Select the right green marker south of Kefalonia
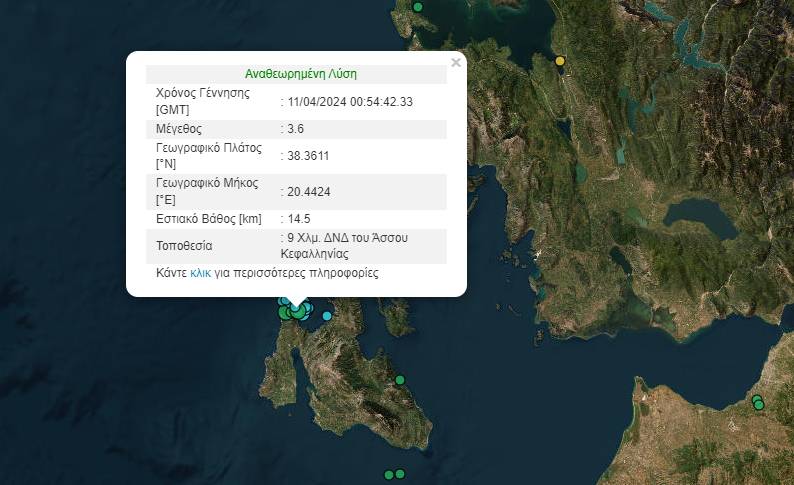The height and width of the screenshot is (485, 794). click(x=400, y=474)
